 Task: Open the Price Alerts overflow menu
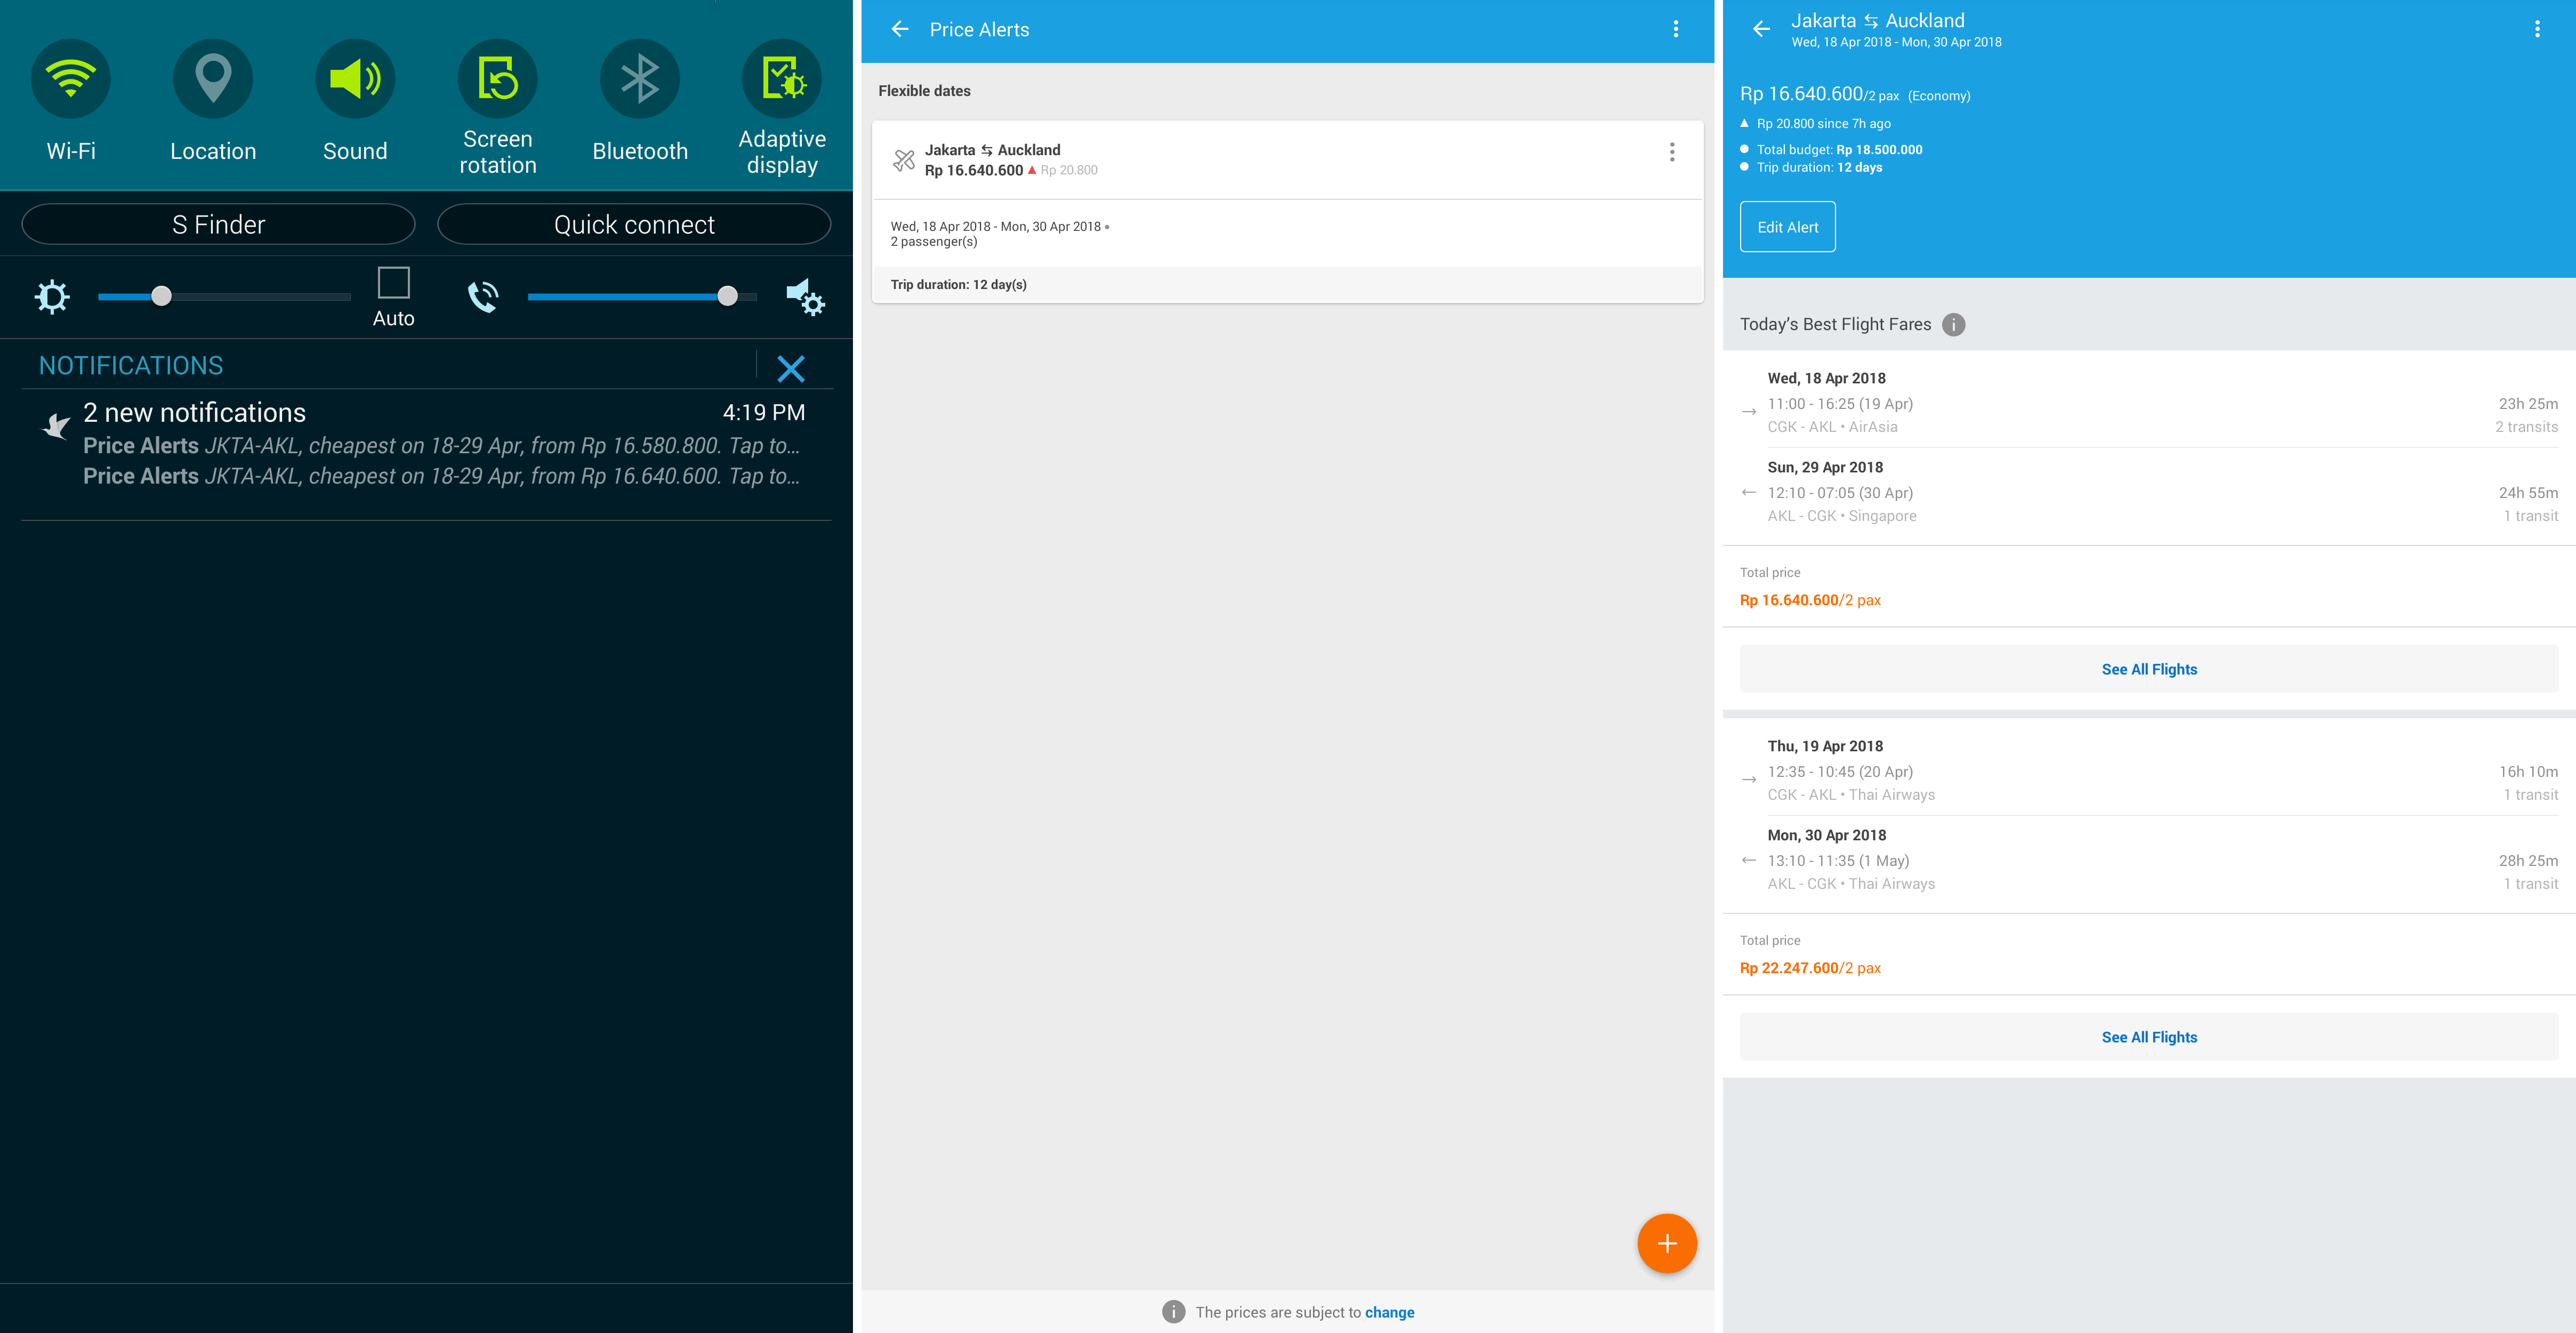pos(1676,30)
